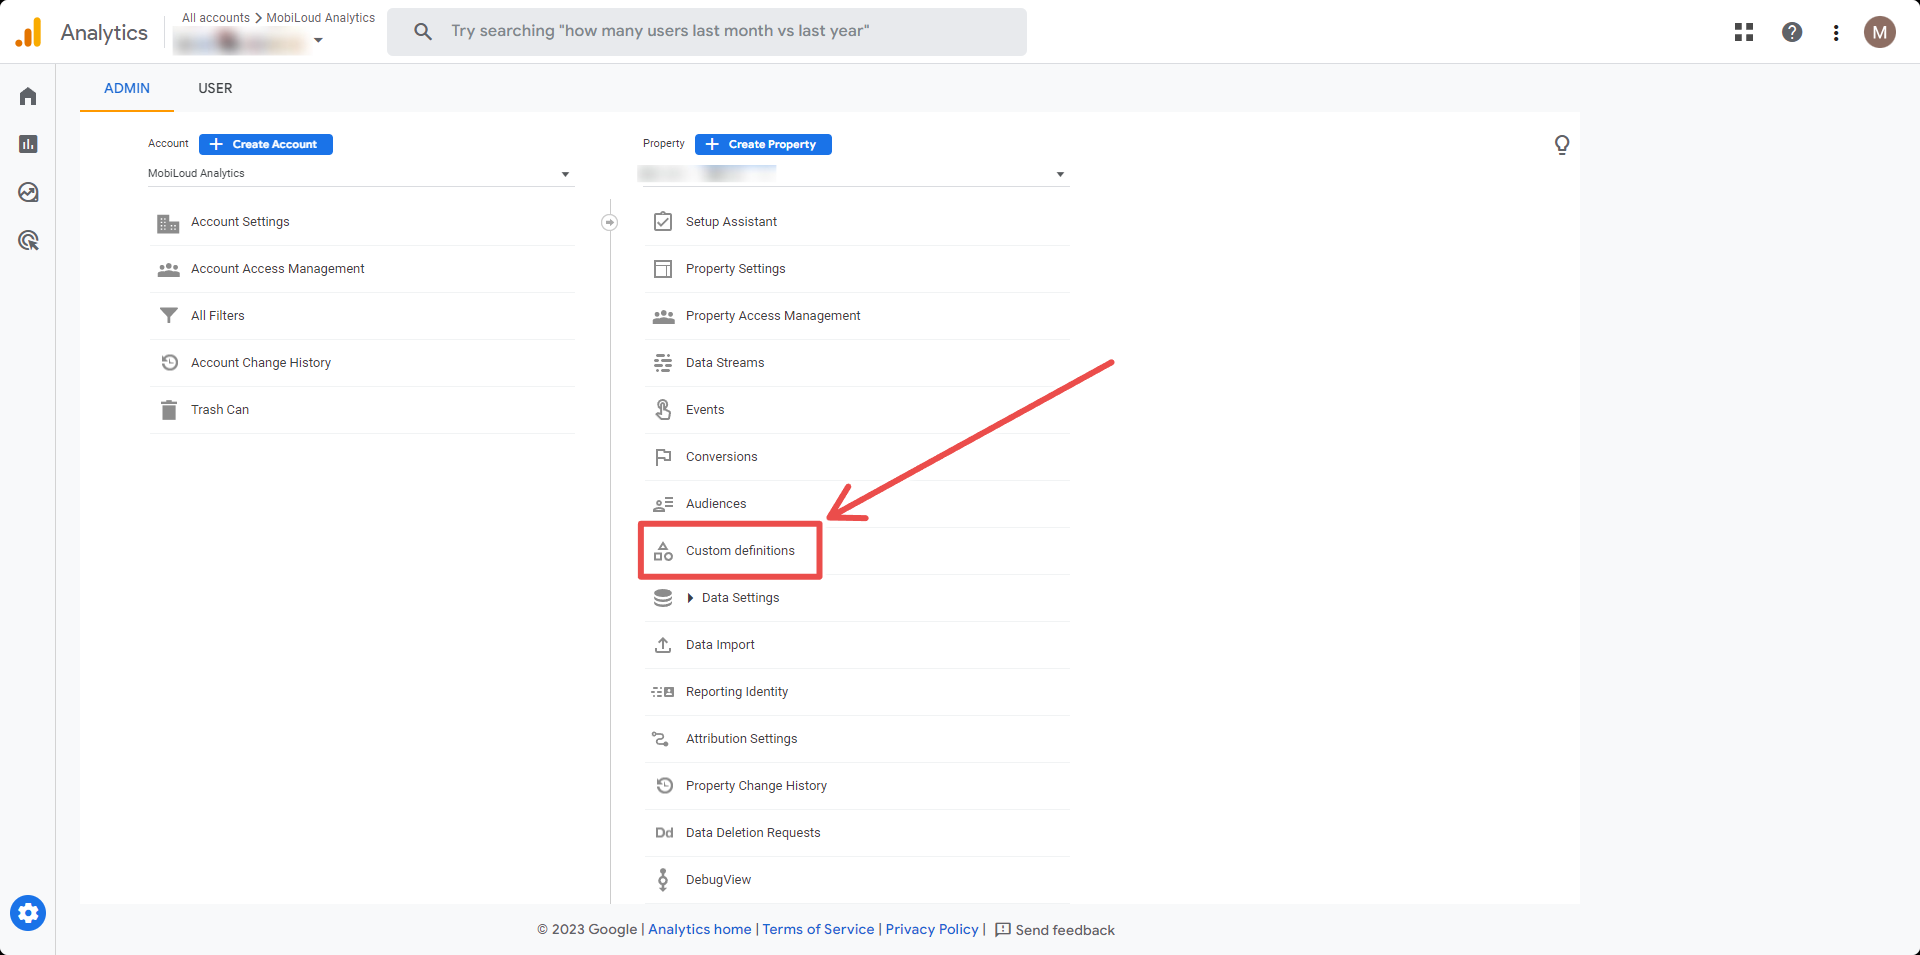Switch to the ADMIN tab
1920x955 pixels.
tap(127, 88)
